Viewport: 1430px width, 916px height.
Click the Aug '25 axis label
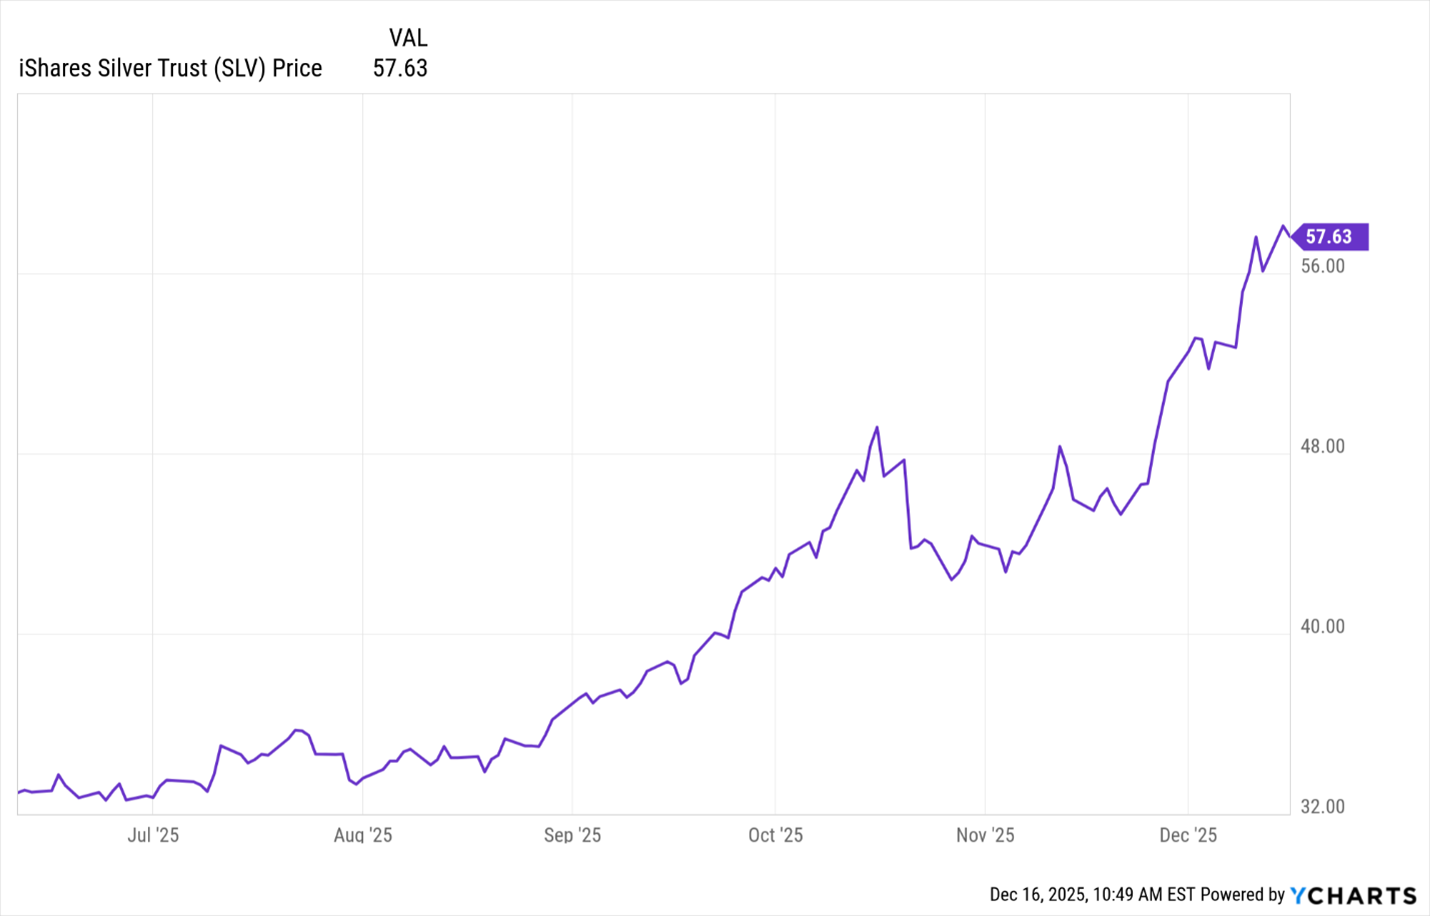tap(363, 835)
